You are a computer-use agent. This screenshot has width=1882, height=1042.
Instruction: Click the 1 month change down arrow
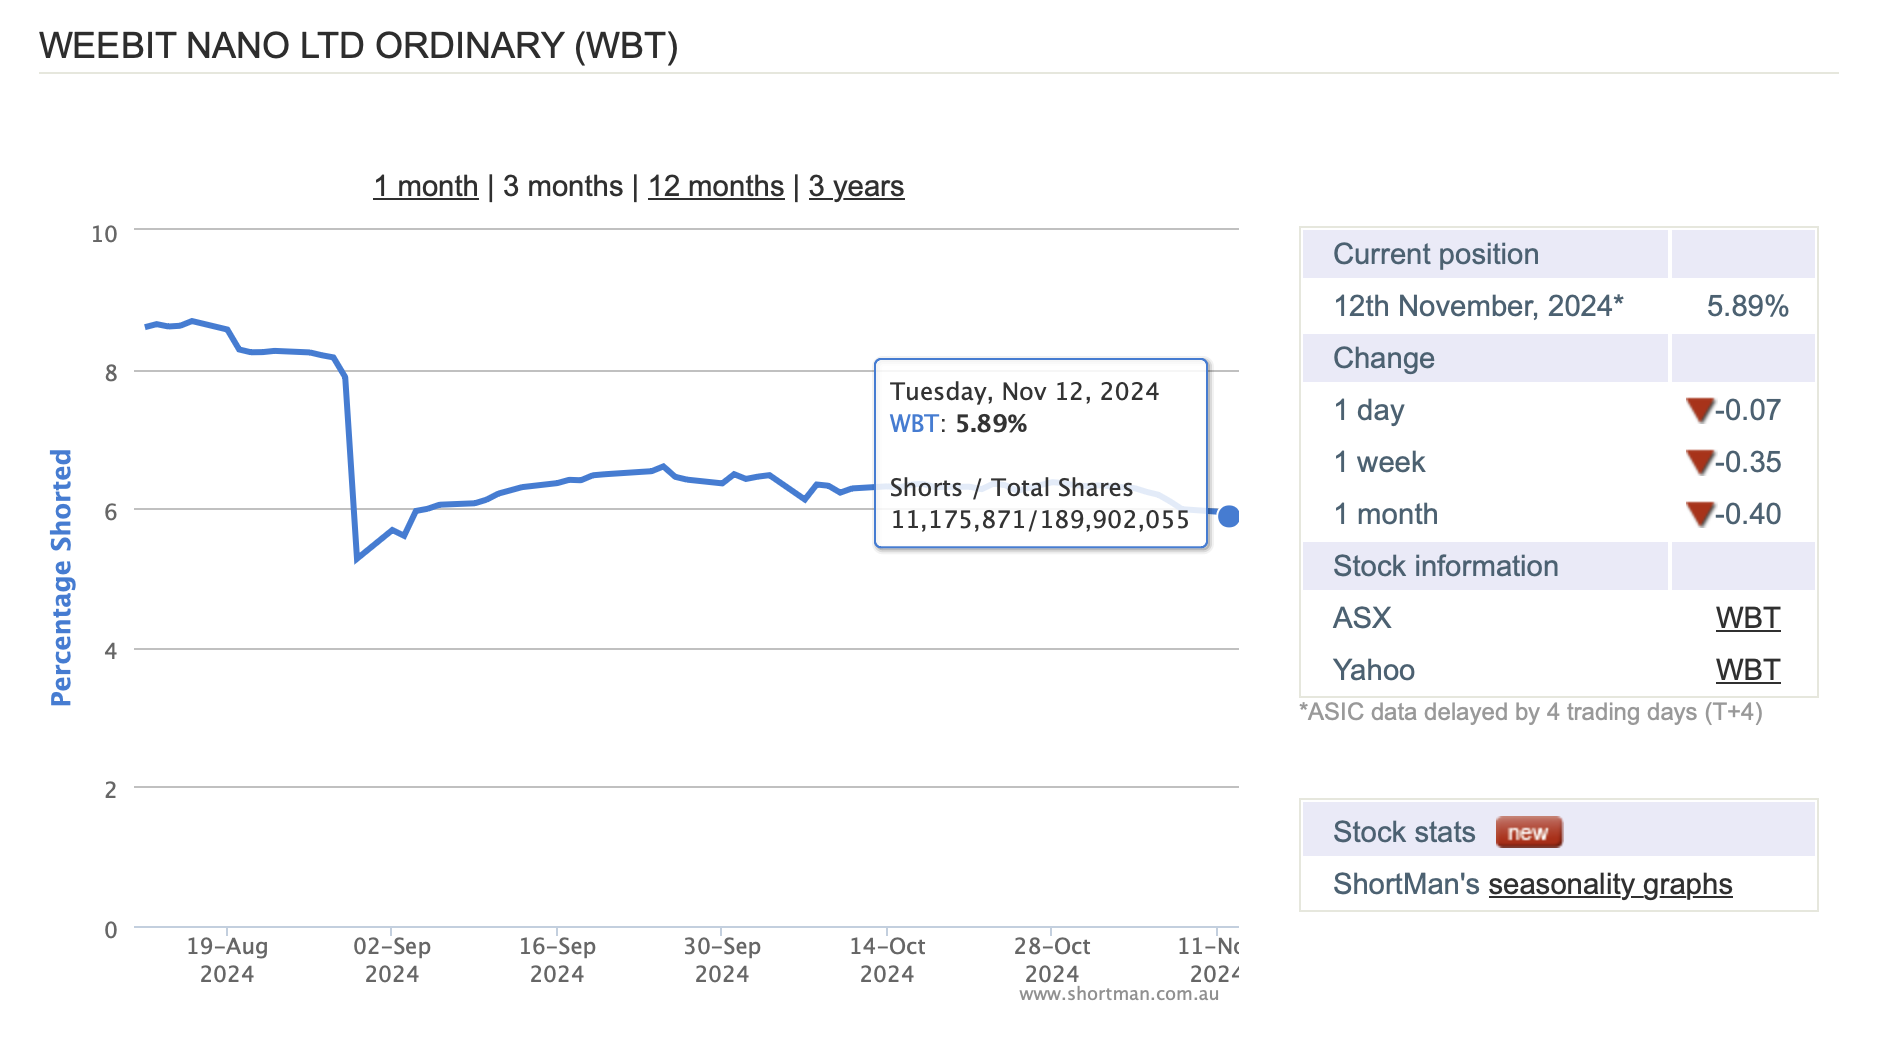pyautogui.click(x=1700, y=513)
